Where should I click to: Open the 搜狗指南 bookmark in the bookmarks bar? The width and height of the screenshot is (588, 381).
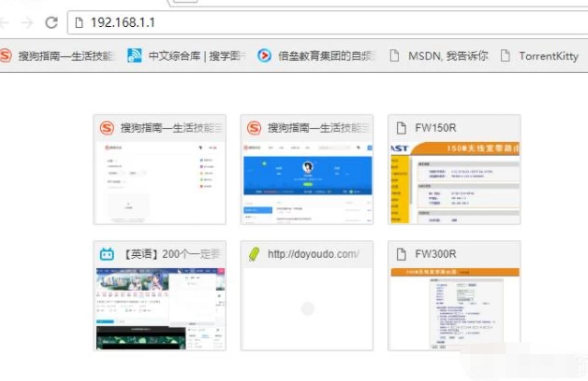(58, 56)
